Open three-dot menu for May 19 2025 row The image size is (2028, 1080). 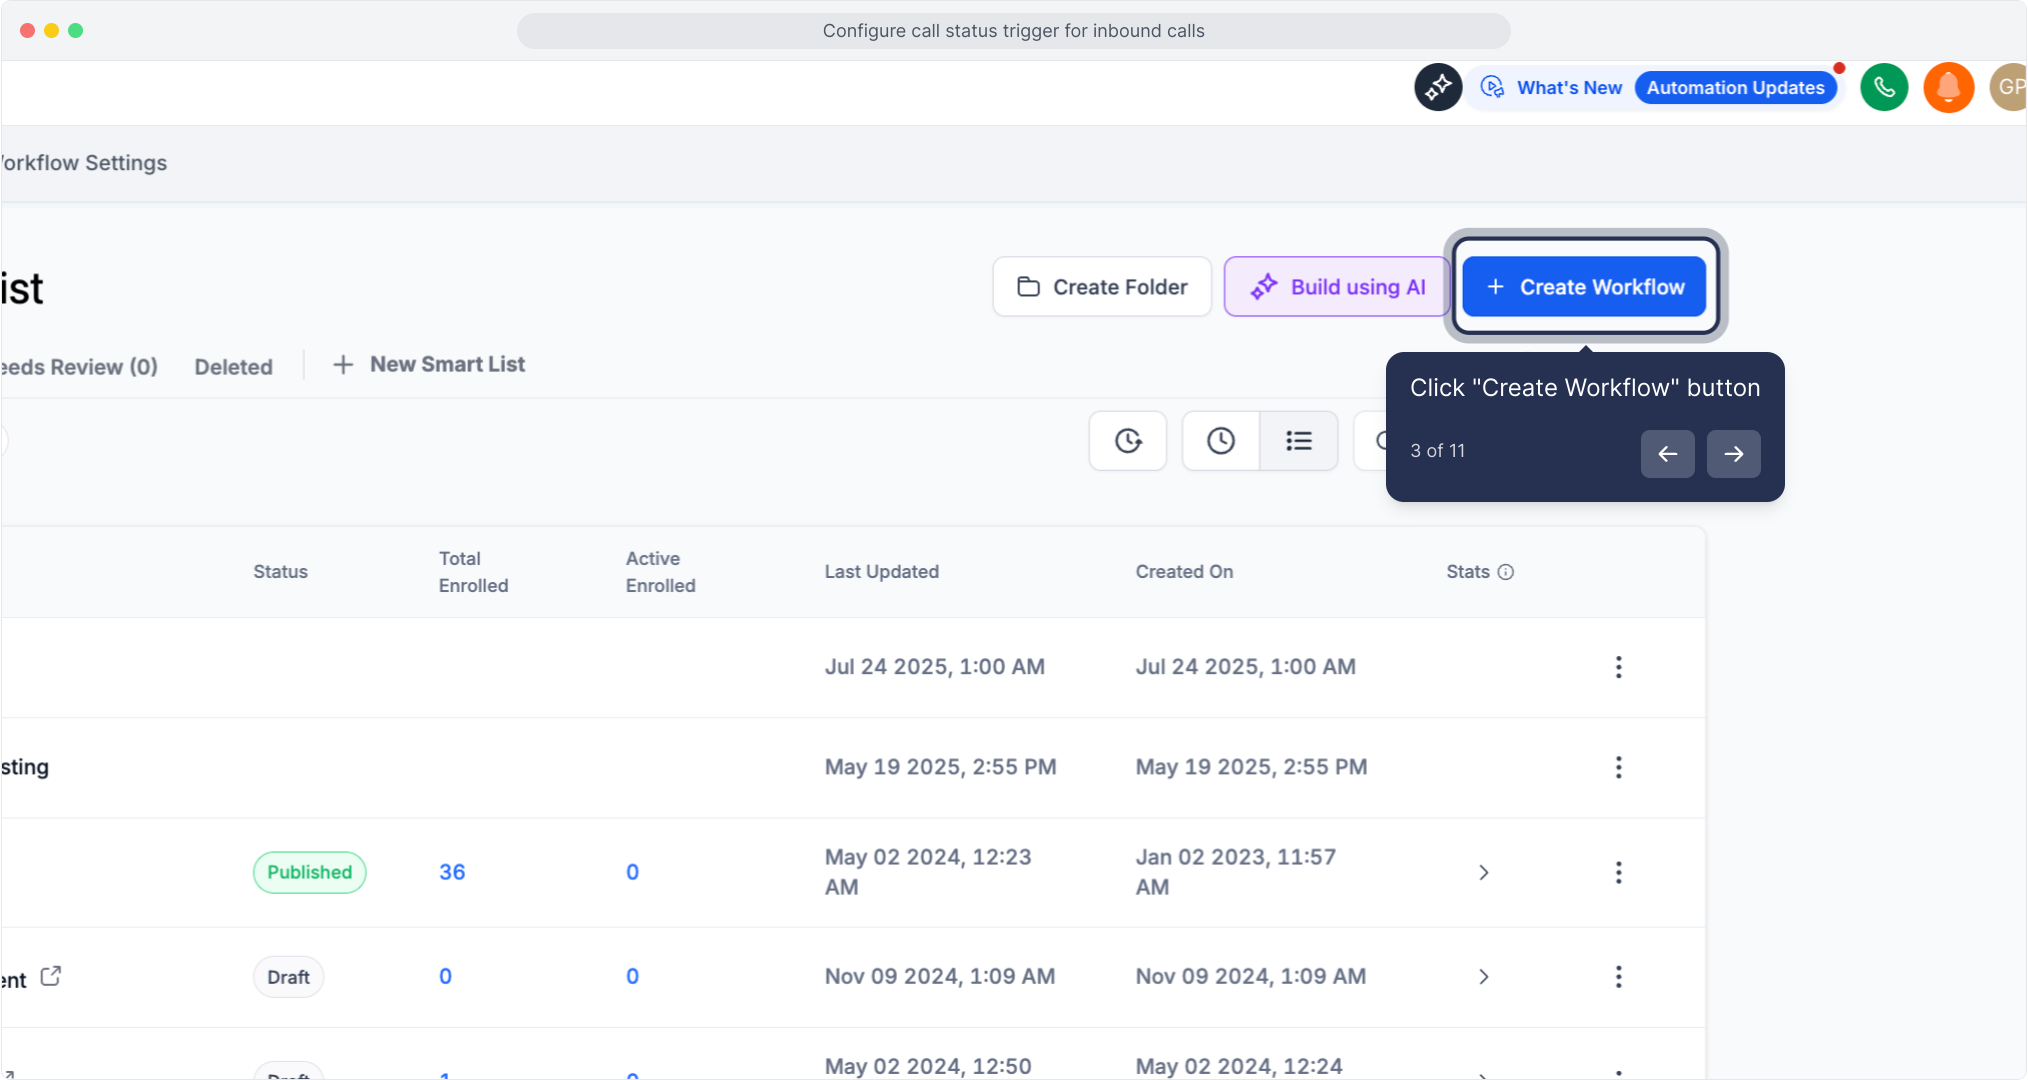pos(1618,767)
